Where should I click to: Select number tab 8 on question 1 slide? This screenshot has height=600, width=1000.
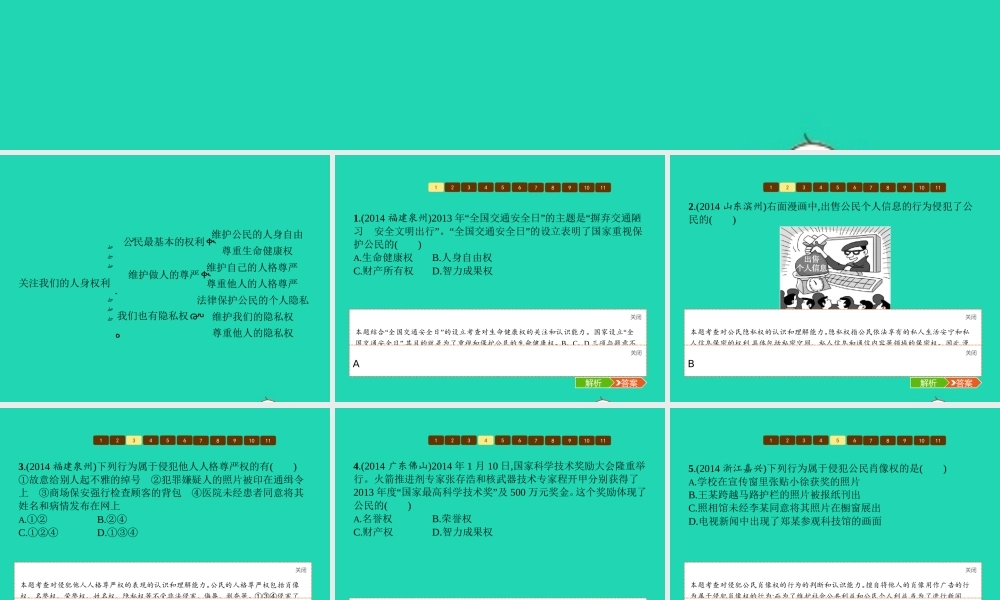click(x=553, y=187)
